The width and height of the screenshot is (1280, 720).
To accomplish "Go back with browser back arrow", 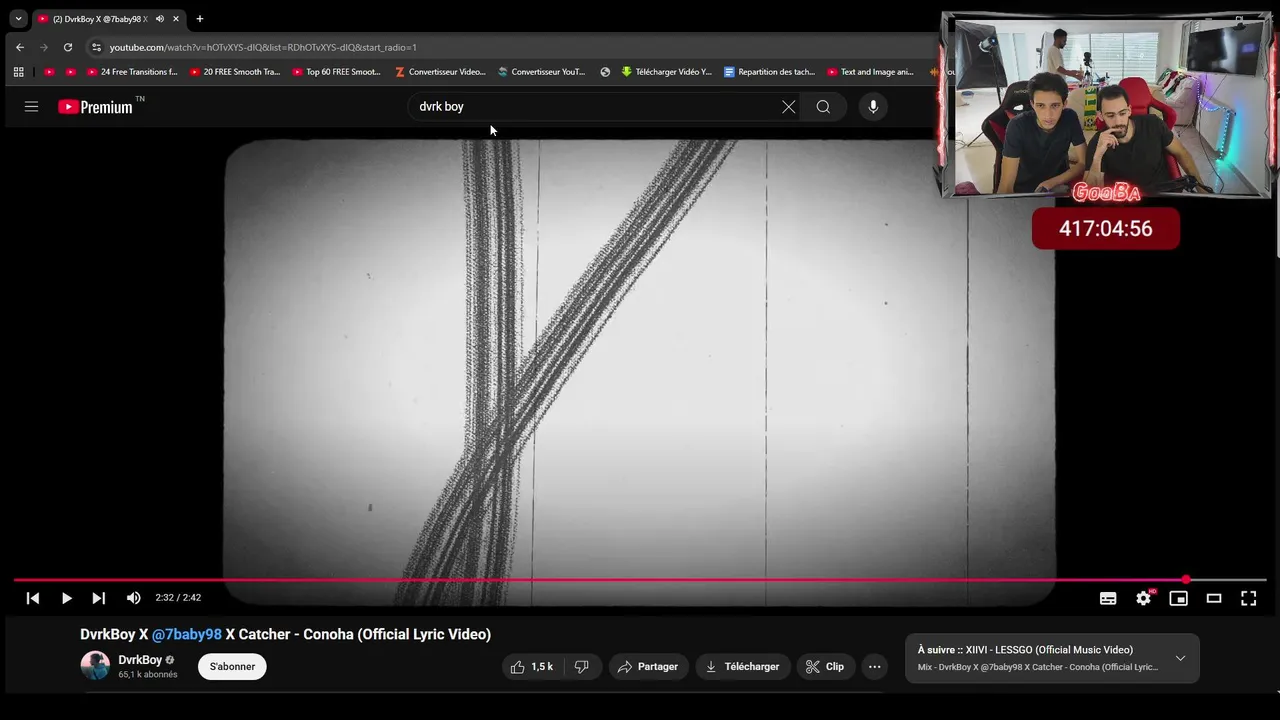I will point(19,47).
